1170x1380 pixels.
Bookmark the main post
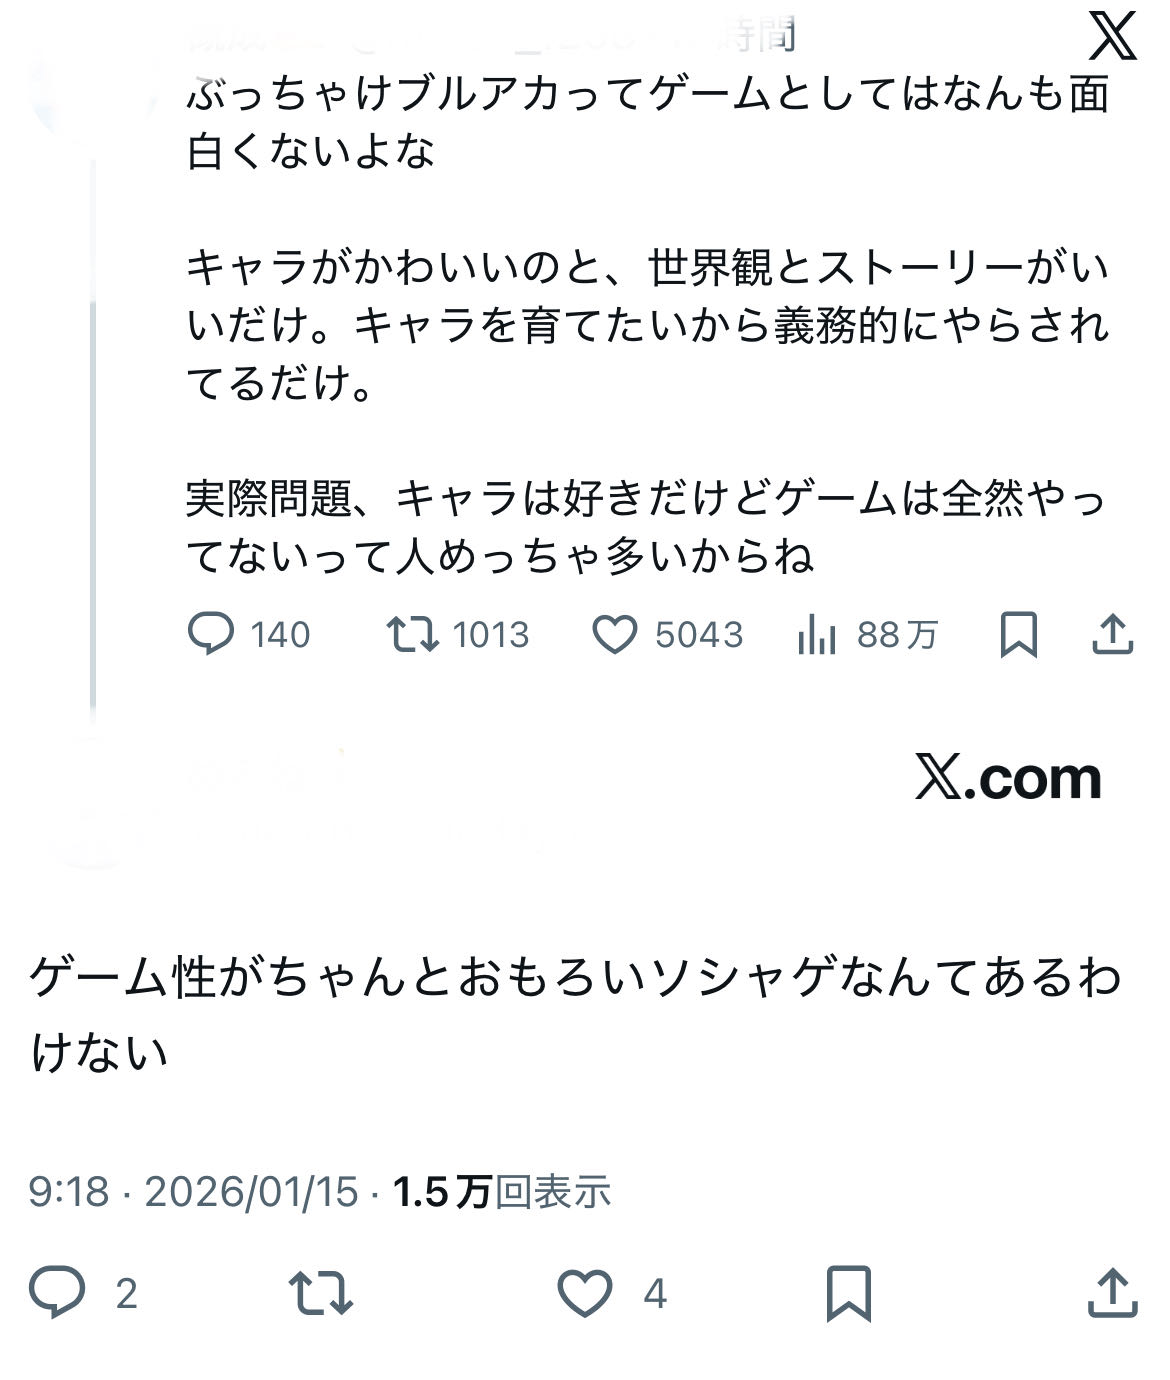coord(848,1293)
